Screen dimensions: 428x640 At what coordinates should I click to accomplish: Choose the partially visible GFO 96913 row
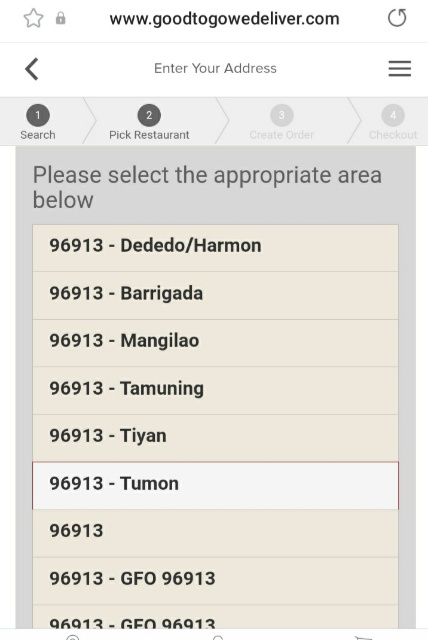click(215, 617)
